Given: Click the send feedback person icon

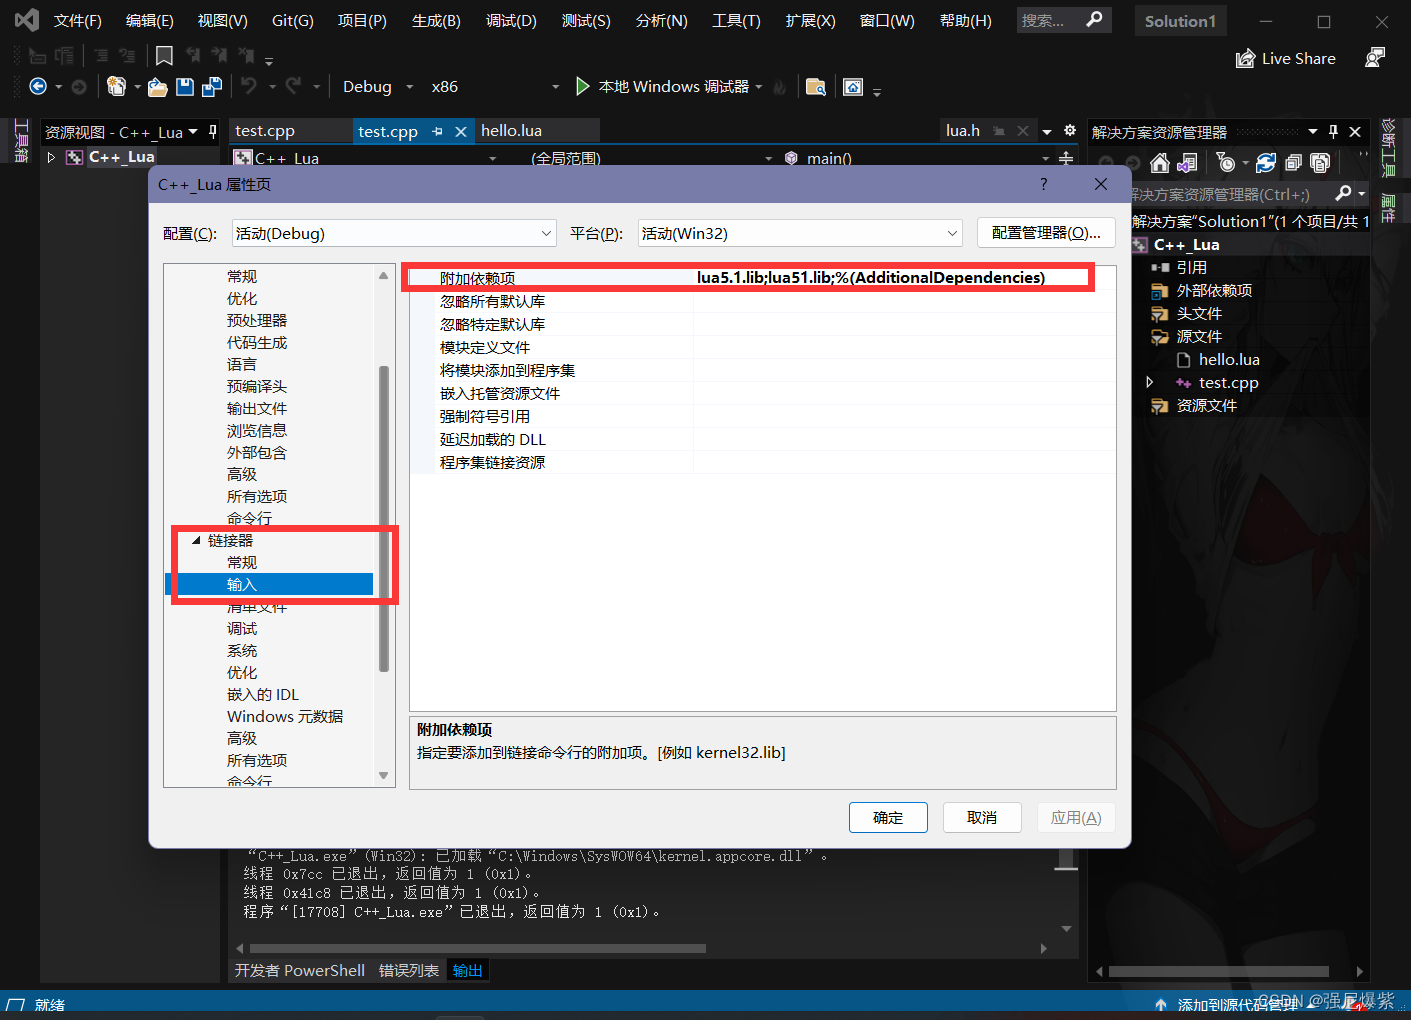Looking at the screenshot, I should pyautogui.click(x=1376, y=58).
